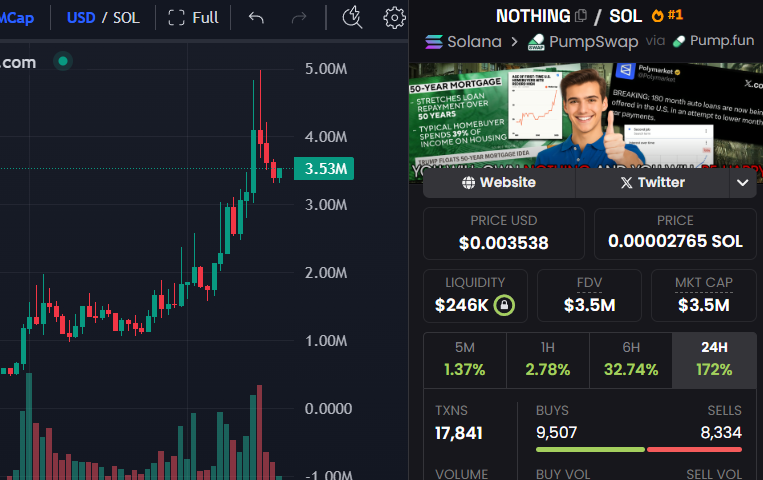763x480 pixels.
Task: Click the LIQUIDITY $246K value
Action: point(461,305)
